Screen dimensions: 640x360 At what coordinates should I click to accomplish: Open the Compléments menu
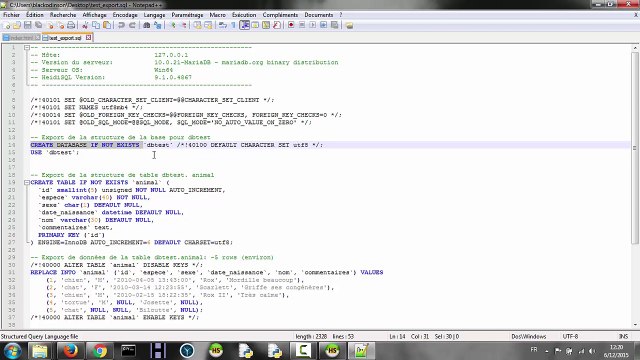(x=280, y=15)
